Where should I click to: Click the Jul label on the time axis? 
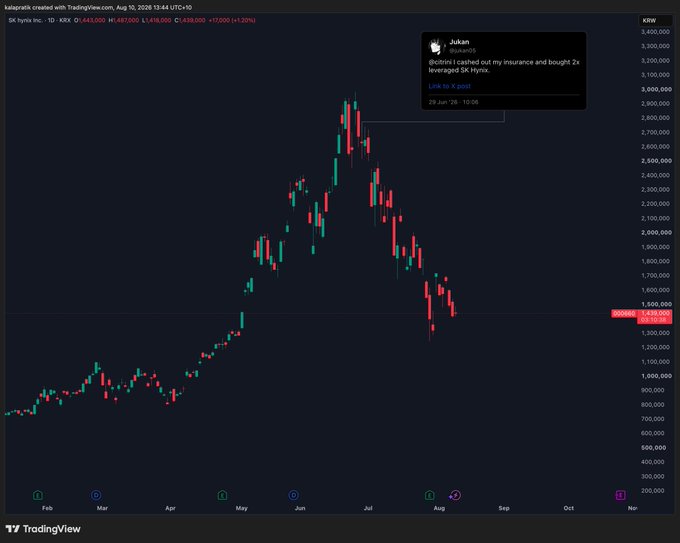click(368, 508)
